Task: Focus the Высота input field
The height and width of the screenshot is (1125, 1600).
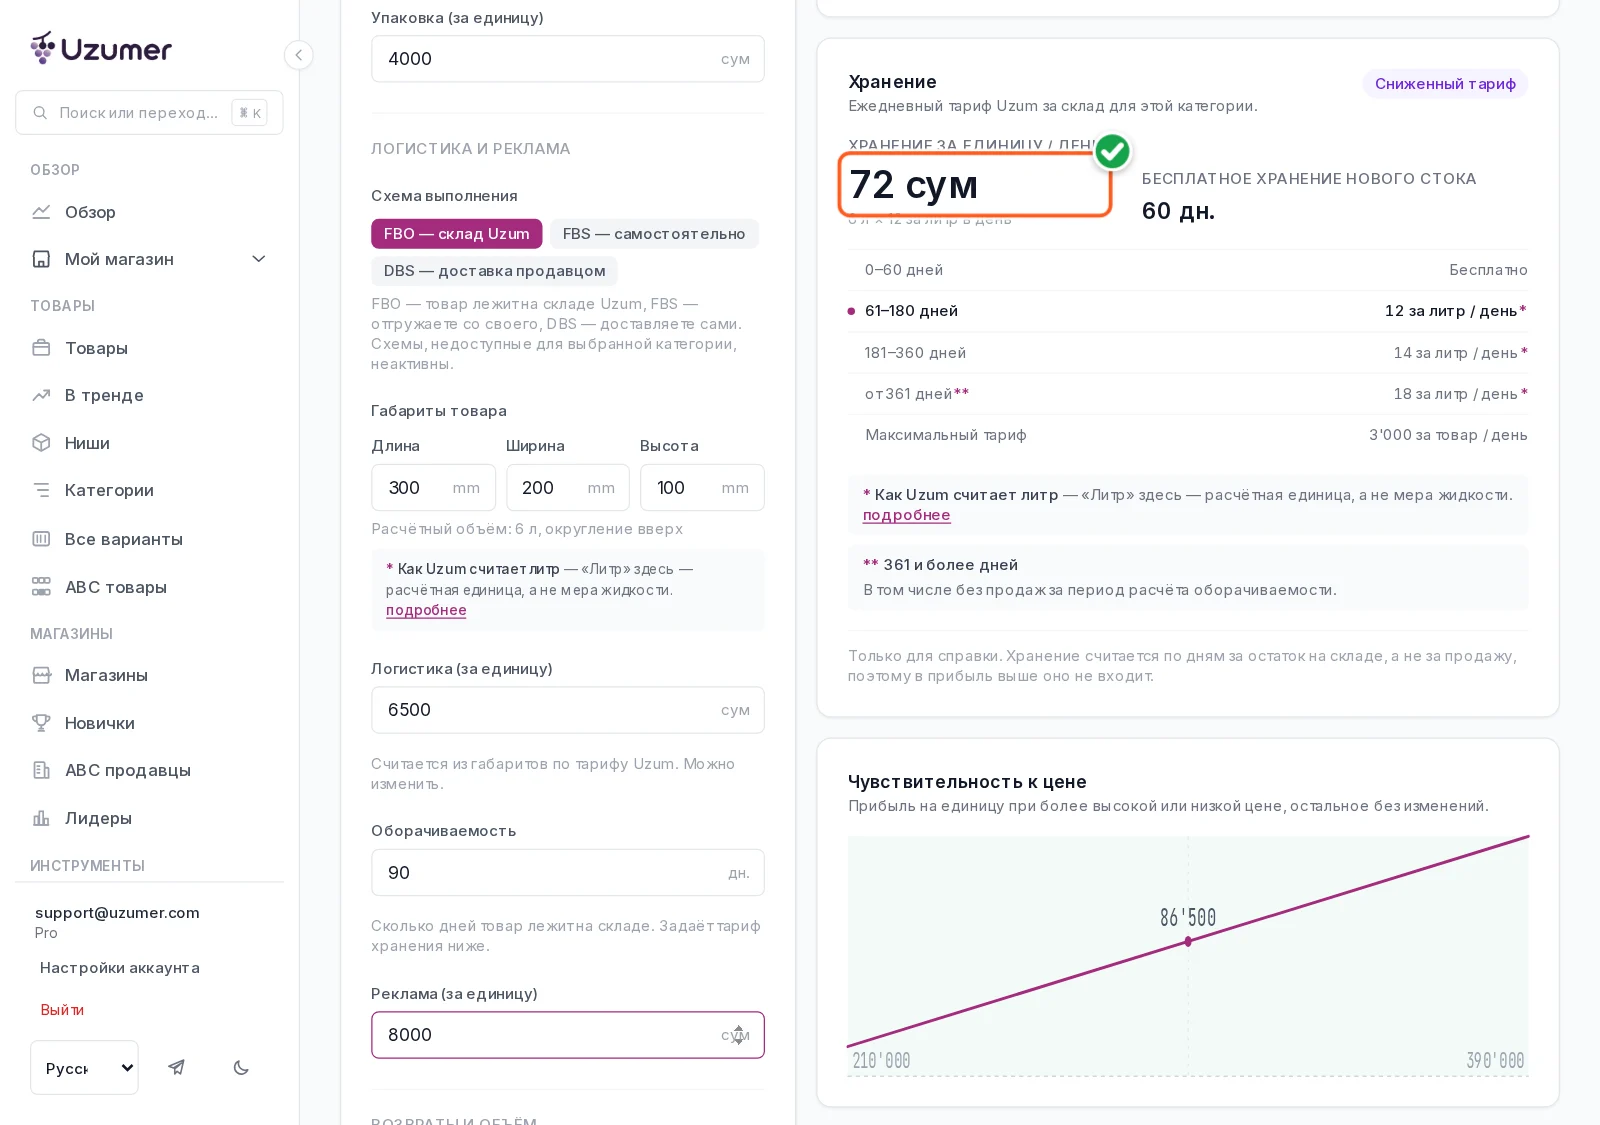Action: click(x=702, y=488)
